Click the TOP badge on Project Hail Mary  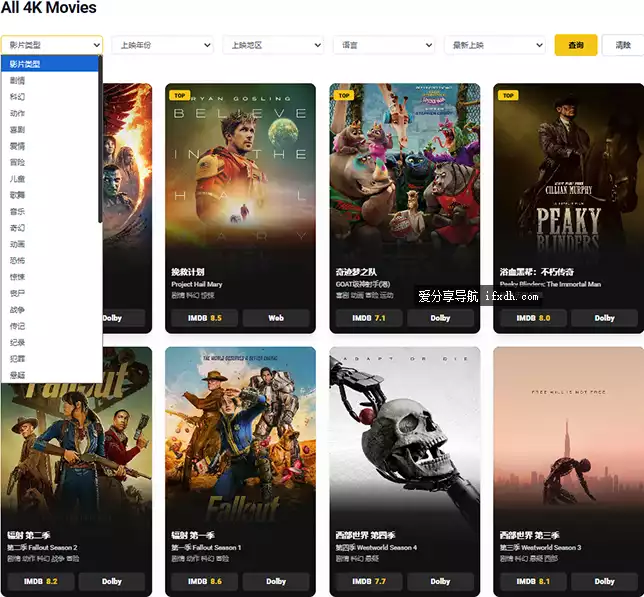tap(179, 95)
